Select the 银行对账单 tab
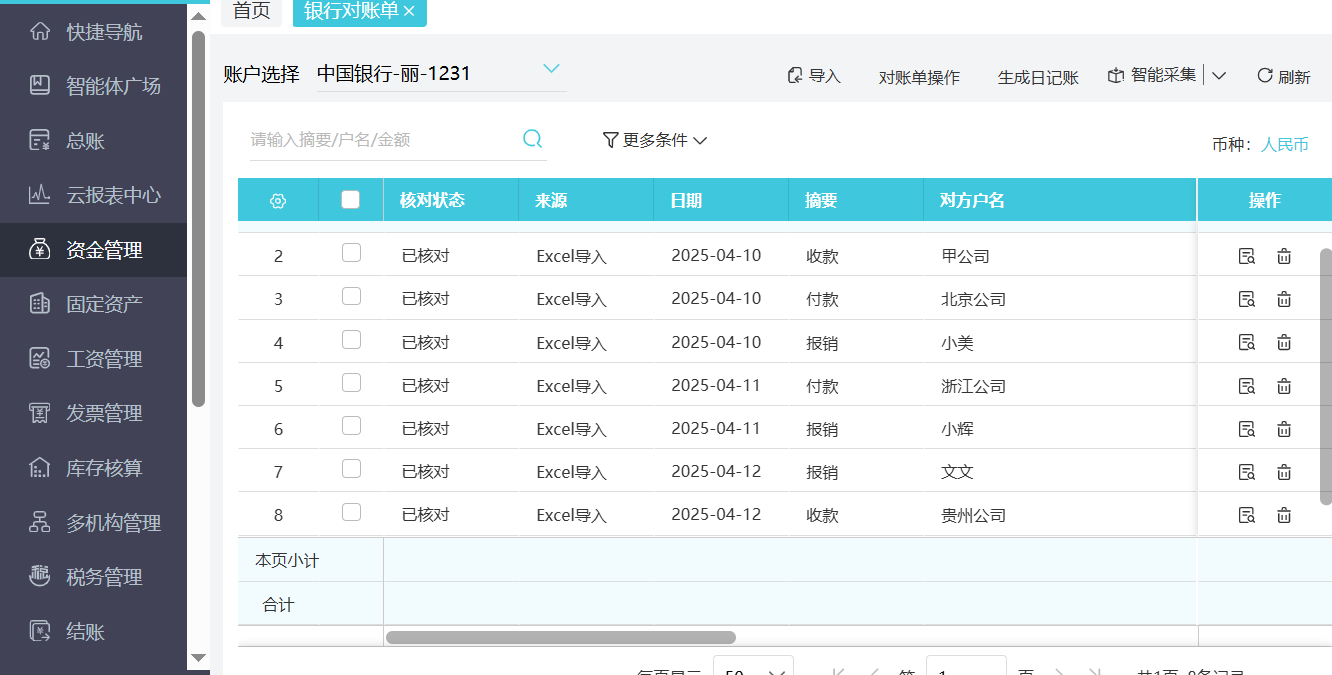1332x675 pixels. 352,13
